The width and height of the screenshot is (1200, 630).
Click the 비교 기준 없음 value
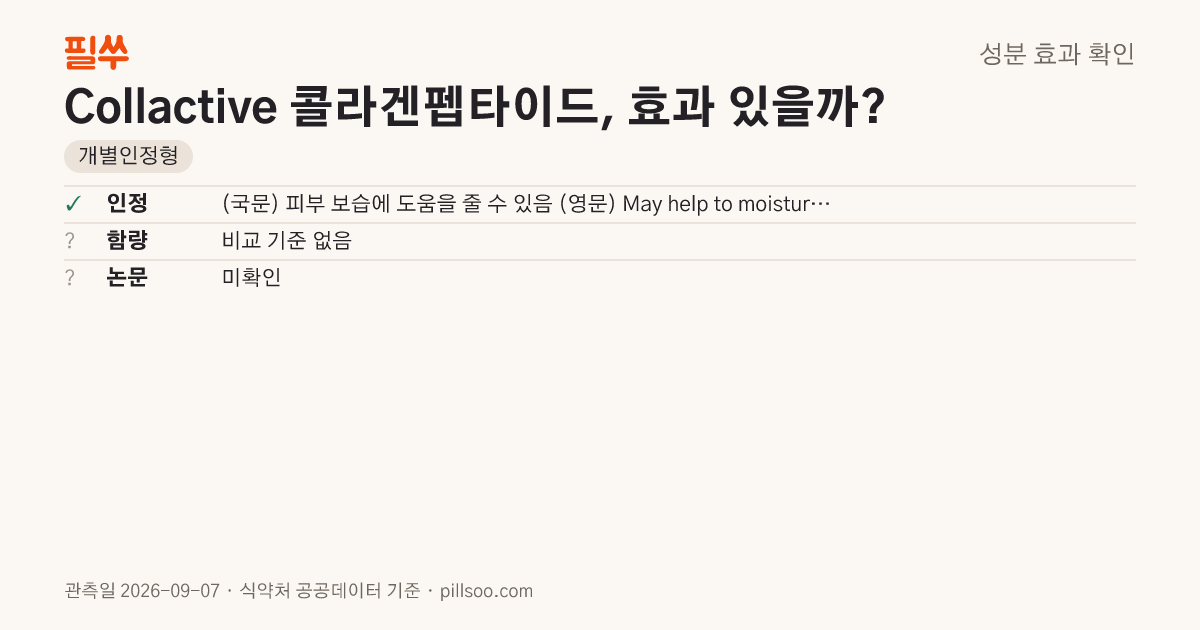287,241
